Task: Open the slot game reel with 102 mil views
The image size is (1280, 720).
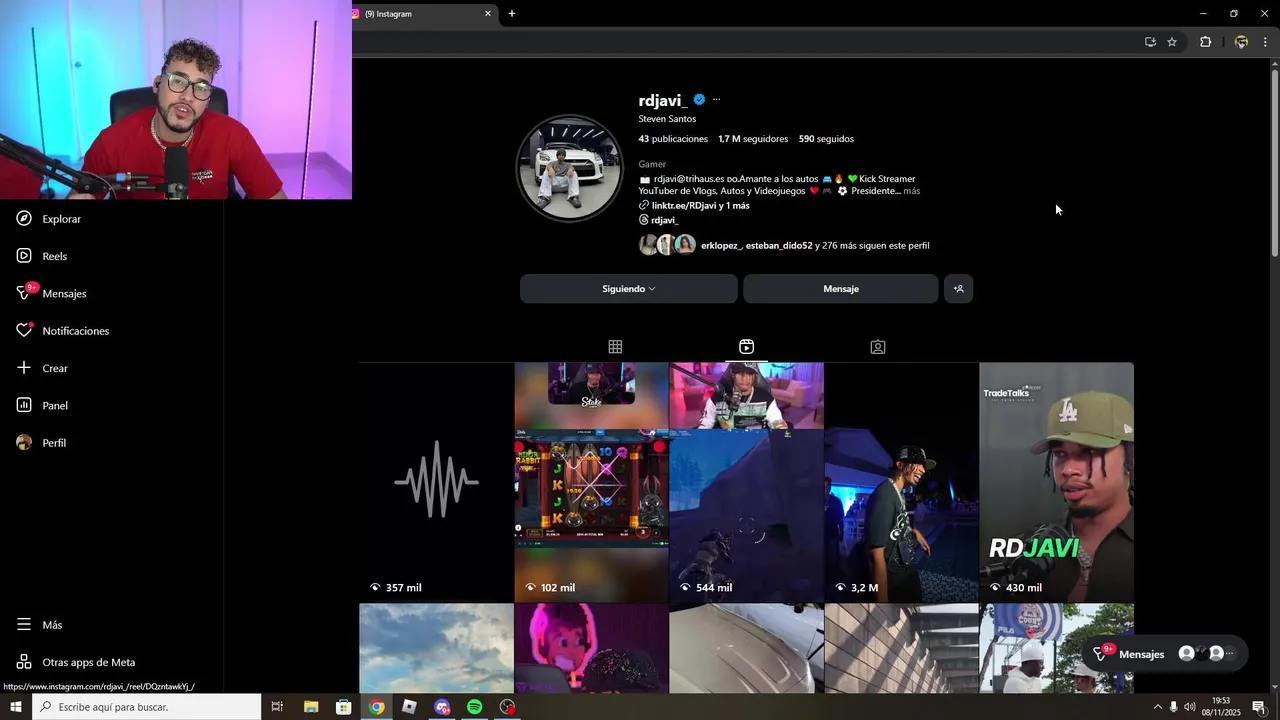Action: pyautogui.click(x=591, y=482)
